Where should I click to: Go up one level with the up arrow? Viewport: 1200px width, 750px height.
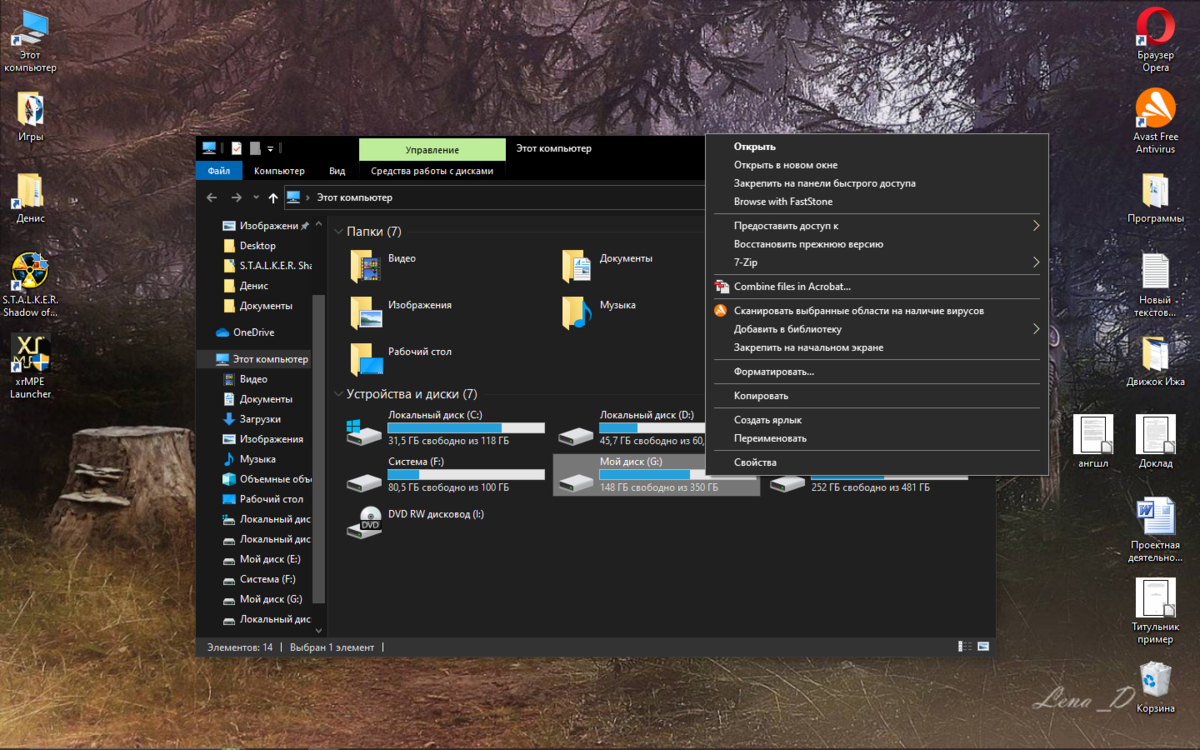pos(273,198)
